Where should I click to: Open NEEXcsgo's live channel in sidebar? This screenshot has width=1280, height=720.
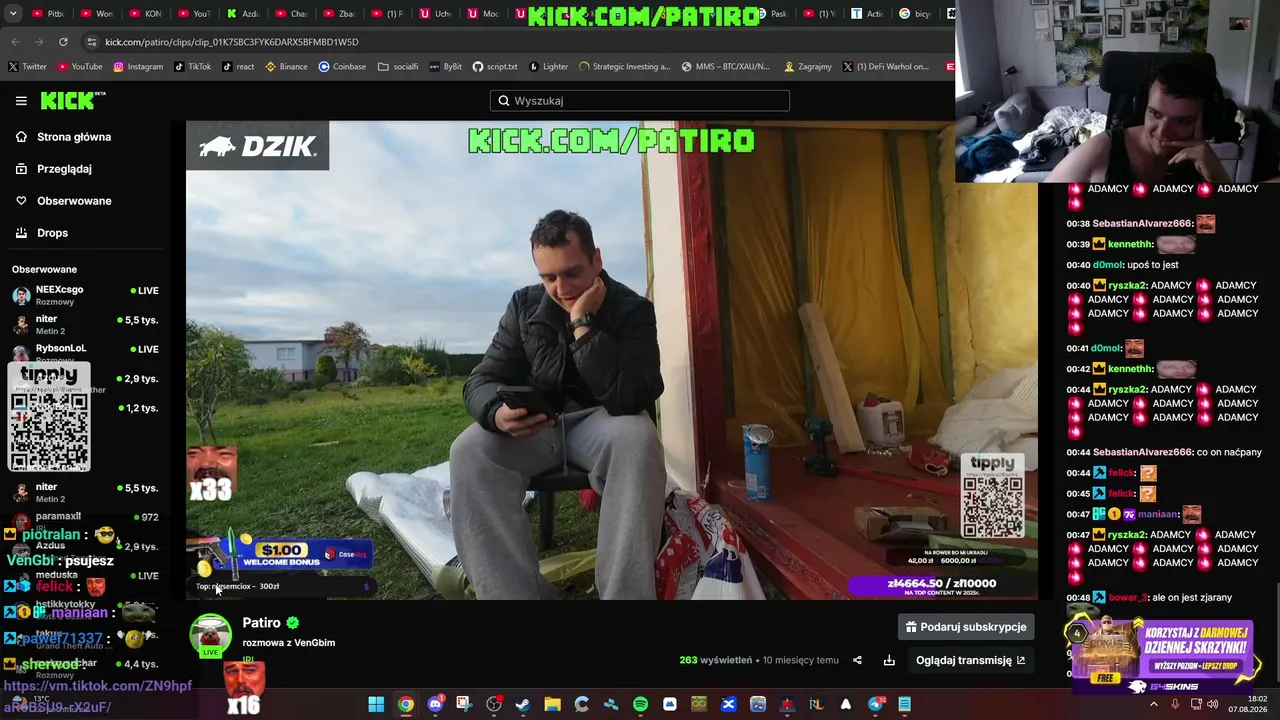coord(85,294)
